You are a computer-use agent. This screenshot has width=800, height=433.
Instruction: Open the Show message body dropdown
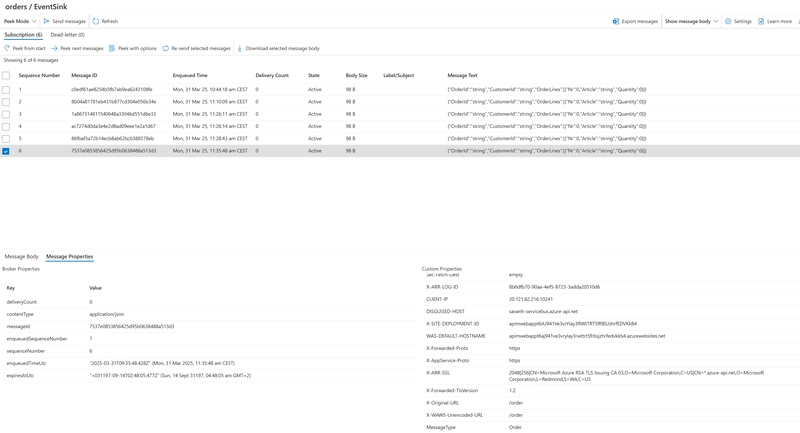[691, 21]
